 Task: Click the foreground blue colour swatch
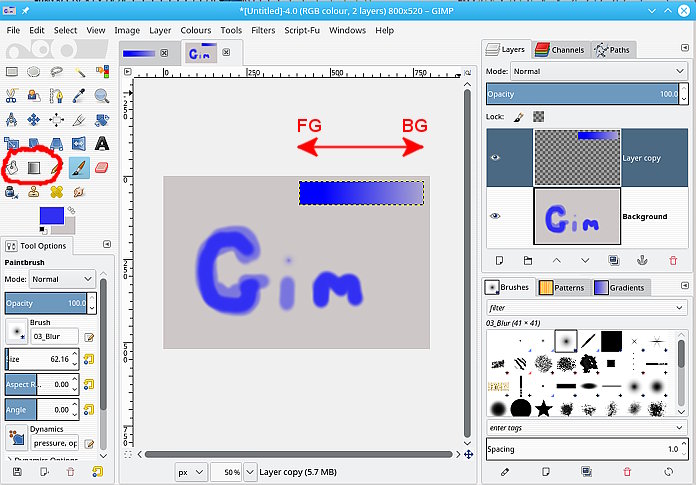pos(51,216)
